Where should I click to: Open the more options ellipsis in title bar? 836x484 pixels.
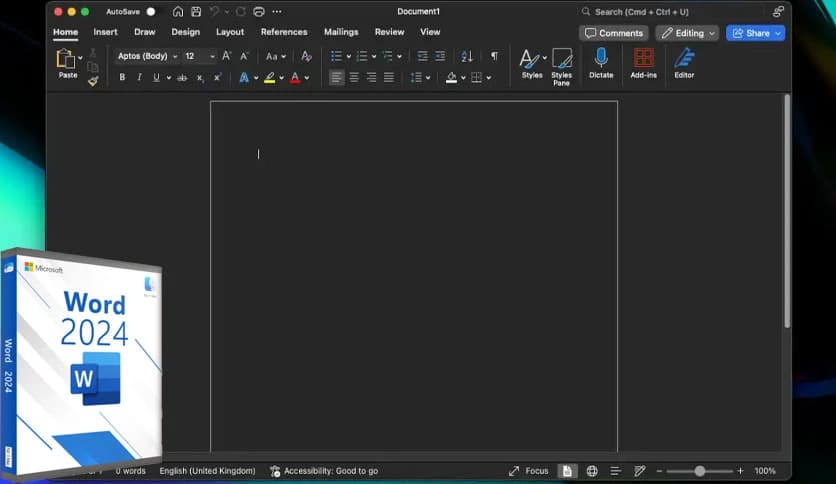click(x=277, y=12)
